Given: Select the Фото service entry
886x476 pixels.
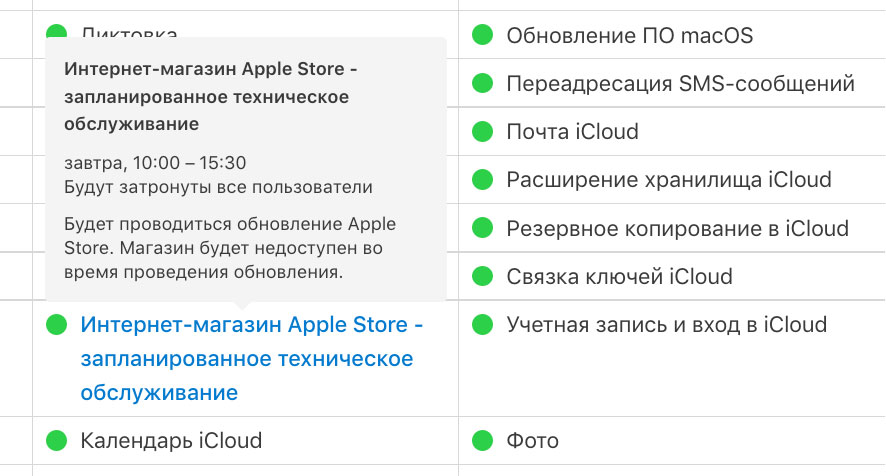Looking at the screenshot, I should click(532, 441).
